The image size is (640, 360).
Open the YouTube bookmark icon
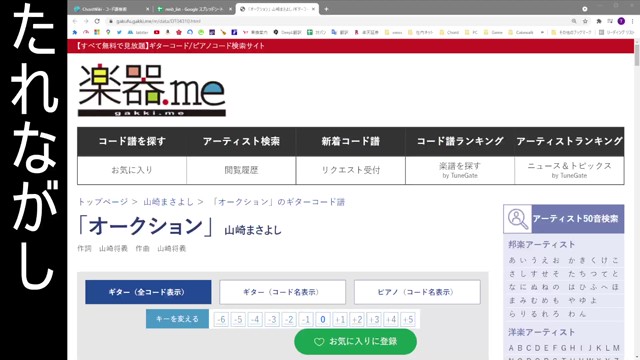pyautogui.click(x=157, y=32)
